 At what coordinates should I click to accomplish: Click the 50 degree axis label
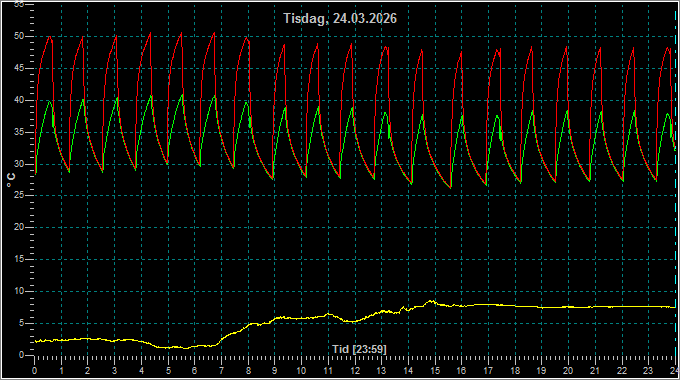(x=19, y=36)
